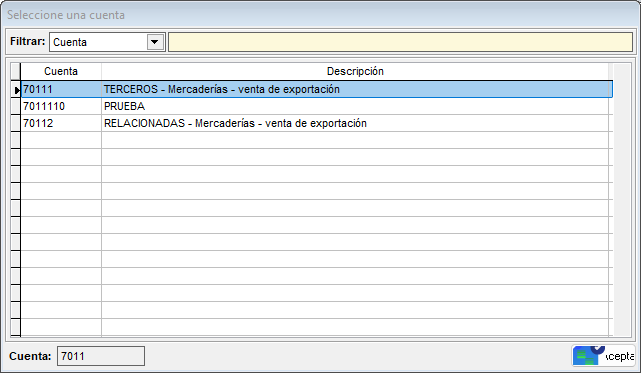Click the row selector arrow for 70111
Viewport: 641px width, 373px height.
pyautogui.click(x=16, y=90)
